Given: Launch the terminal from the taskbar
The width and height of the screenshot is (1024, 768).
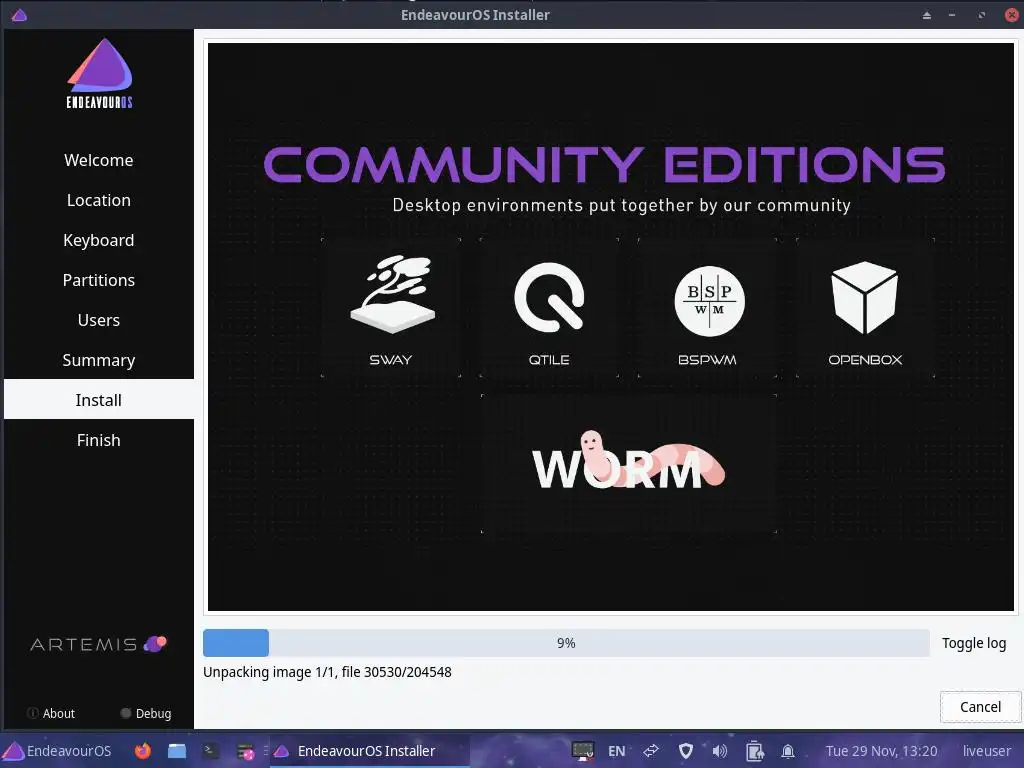Looking at the screenshot, I should (210, 751).
